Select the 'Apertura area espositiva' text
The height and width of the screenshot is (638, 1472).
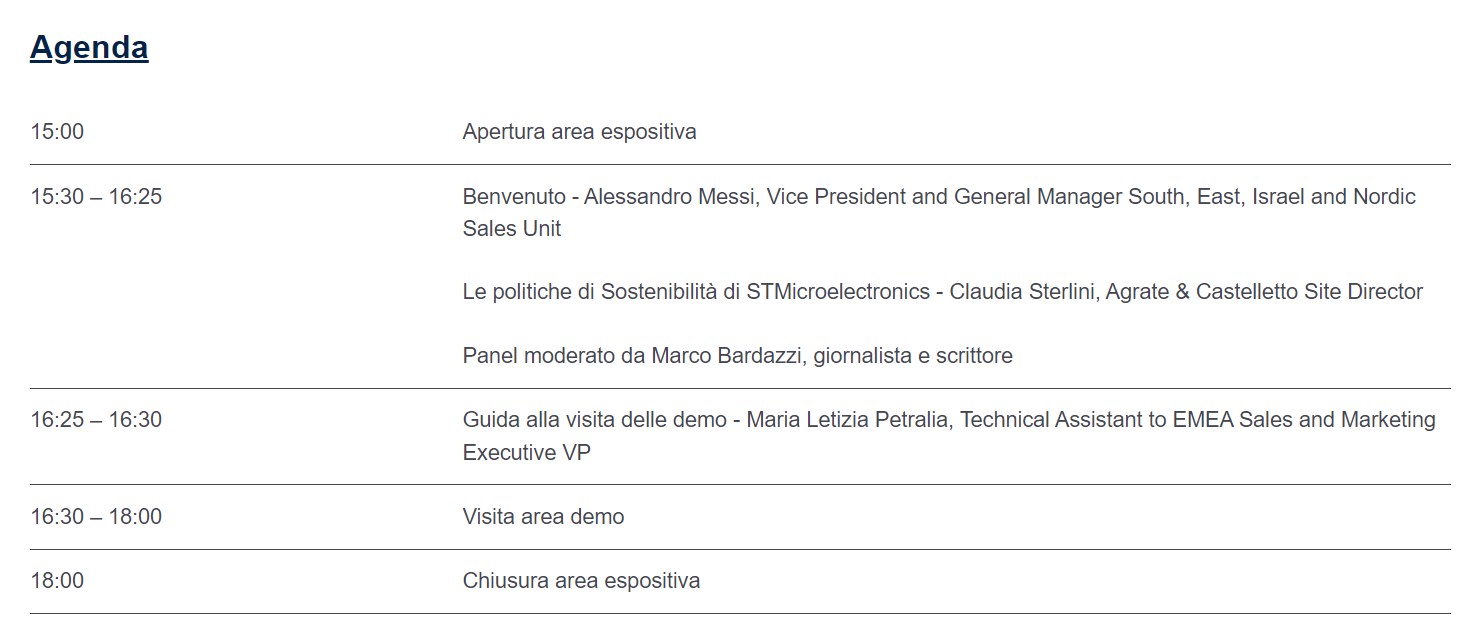click(x=579, y=131)
